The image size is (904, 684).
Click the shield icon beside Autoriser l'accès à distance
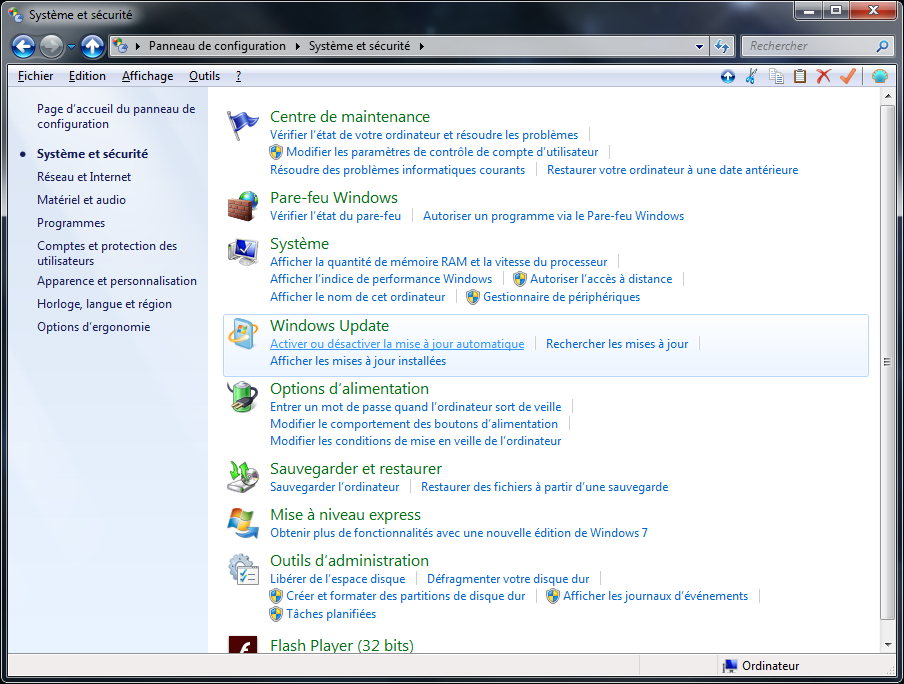coord(519,279)
